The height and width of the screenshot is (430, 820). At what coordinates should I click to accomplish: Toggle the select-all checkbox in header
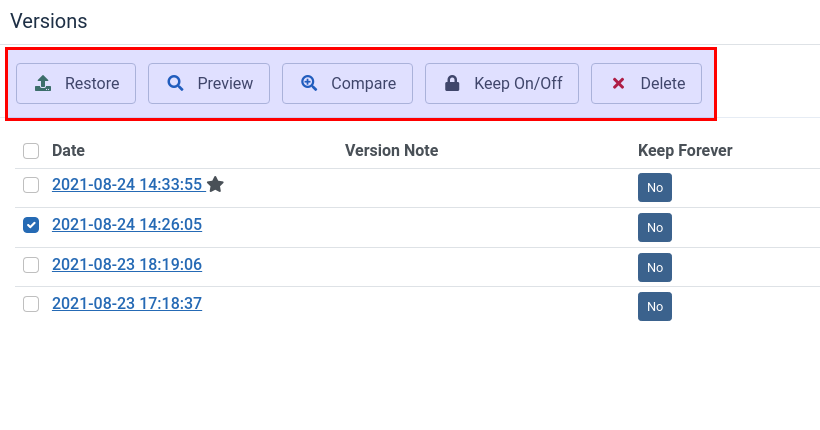pyautogui.click(x=31, y=151)
